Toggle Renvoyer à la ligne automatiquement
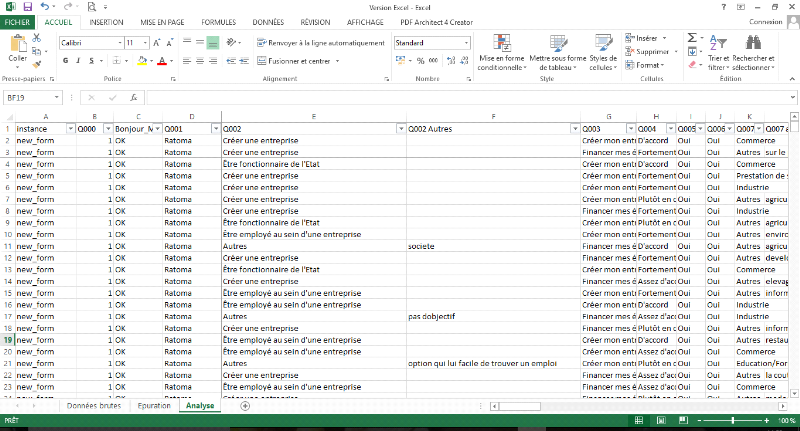800x431 pixels. click(320, 43)
